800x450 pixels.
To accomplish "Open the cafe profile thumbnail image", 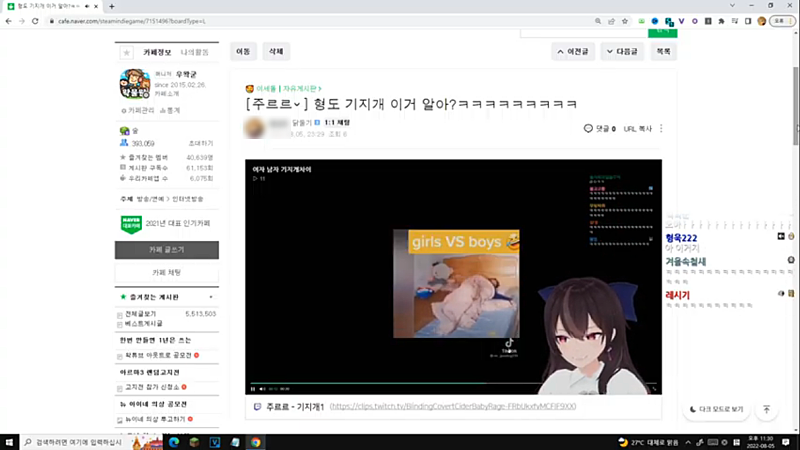I will (x=135, y=84).
